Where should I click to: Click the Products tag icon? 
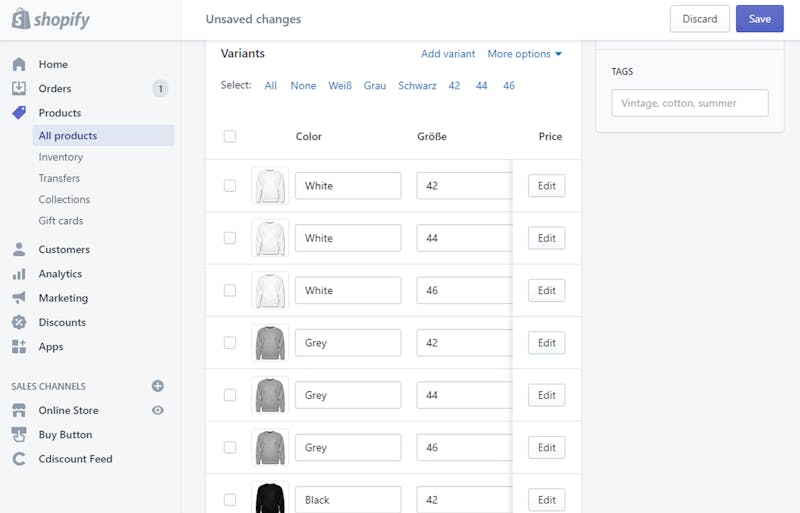pyautogui.click(x=19, y=112)
